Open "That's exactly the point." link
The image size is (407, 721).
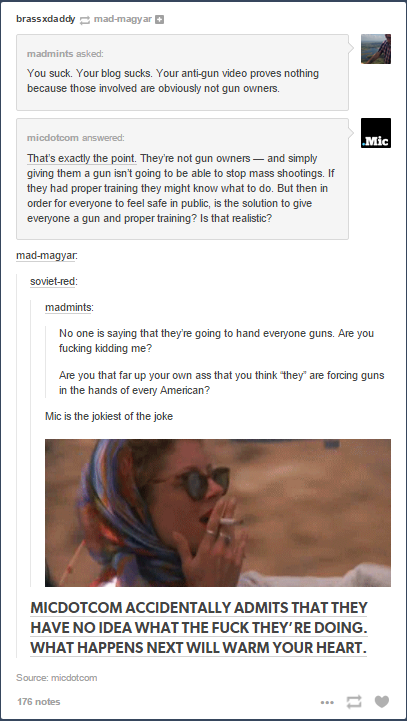(x=82, y=159)
